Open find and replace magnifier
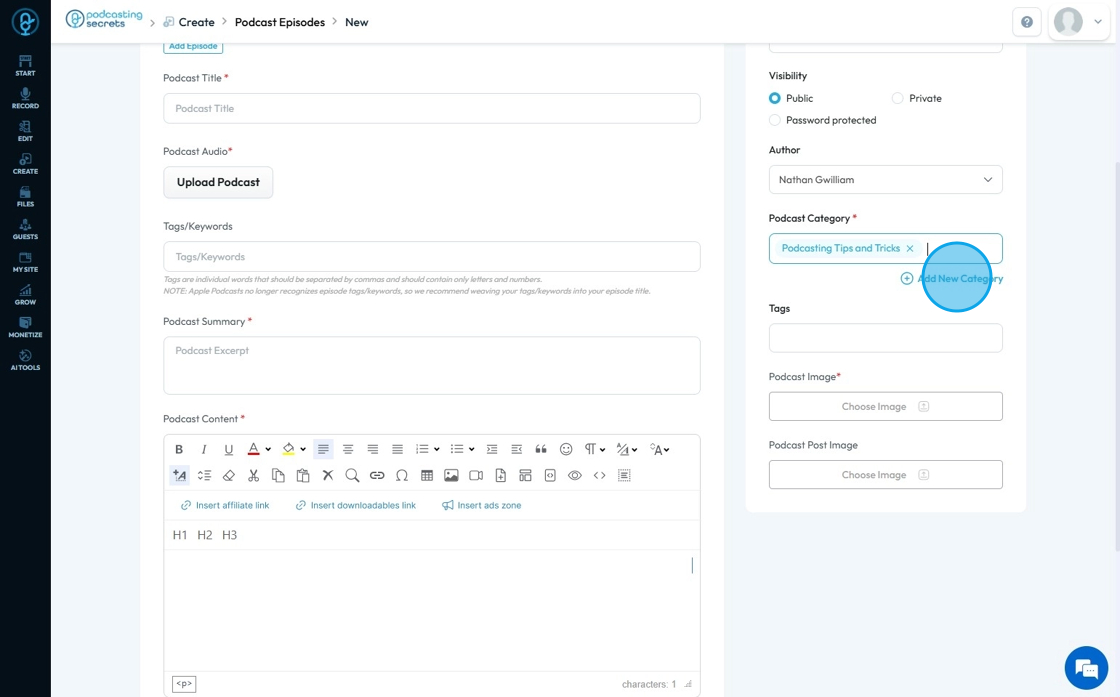 (x=352, y=476)
